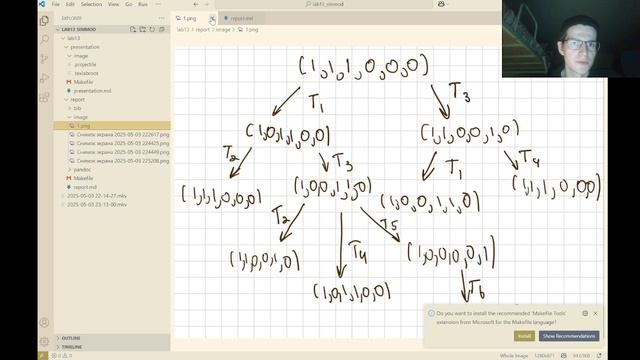
Task: Click the Copilot status bar icon
Action: pos(564,356)
